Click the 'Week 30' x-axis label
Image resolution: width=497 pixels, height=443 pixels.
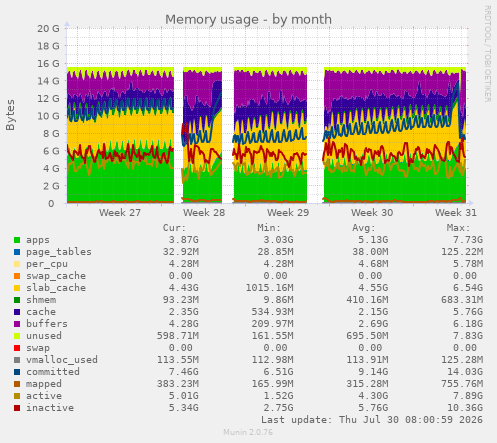click(x=372, y=213)
